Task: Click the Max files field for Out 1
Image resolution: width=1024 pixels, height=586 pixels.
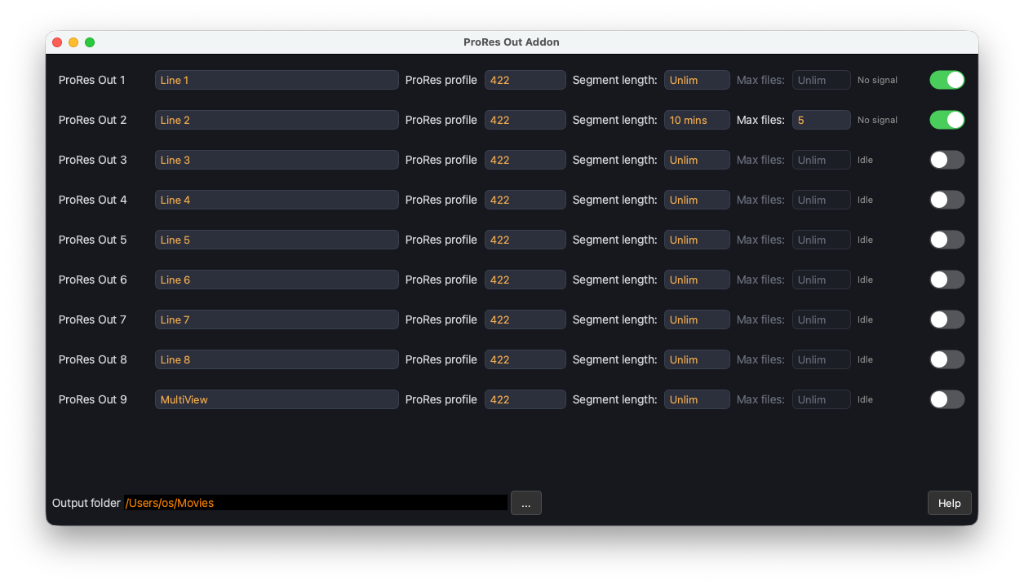Action: pyautogui.click(x=821, y=80)
